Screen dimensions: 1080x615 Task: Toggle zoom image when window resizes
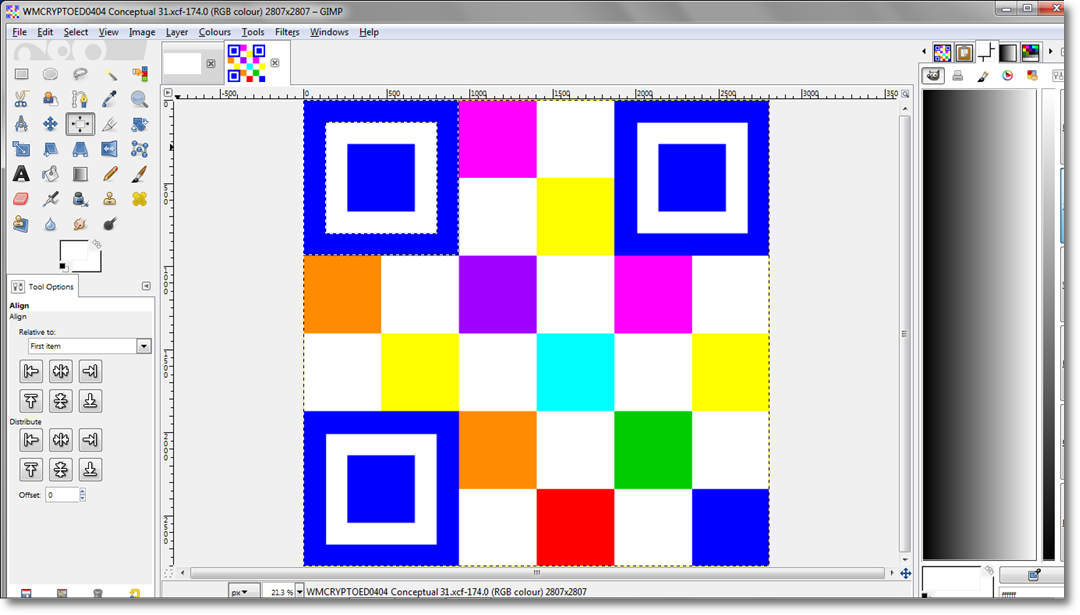906,93
